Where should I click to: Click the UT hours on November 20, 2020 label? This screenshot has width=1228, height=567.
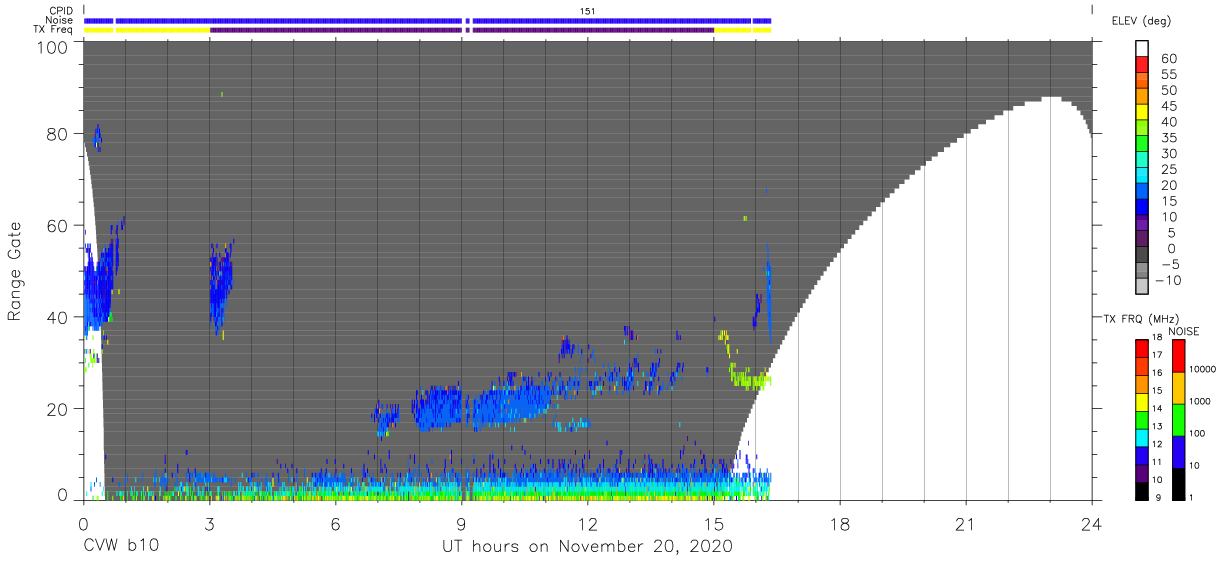[x=588, y=547]
